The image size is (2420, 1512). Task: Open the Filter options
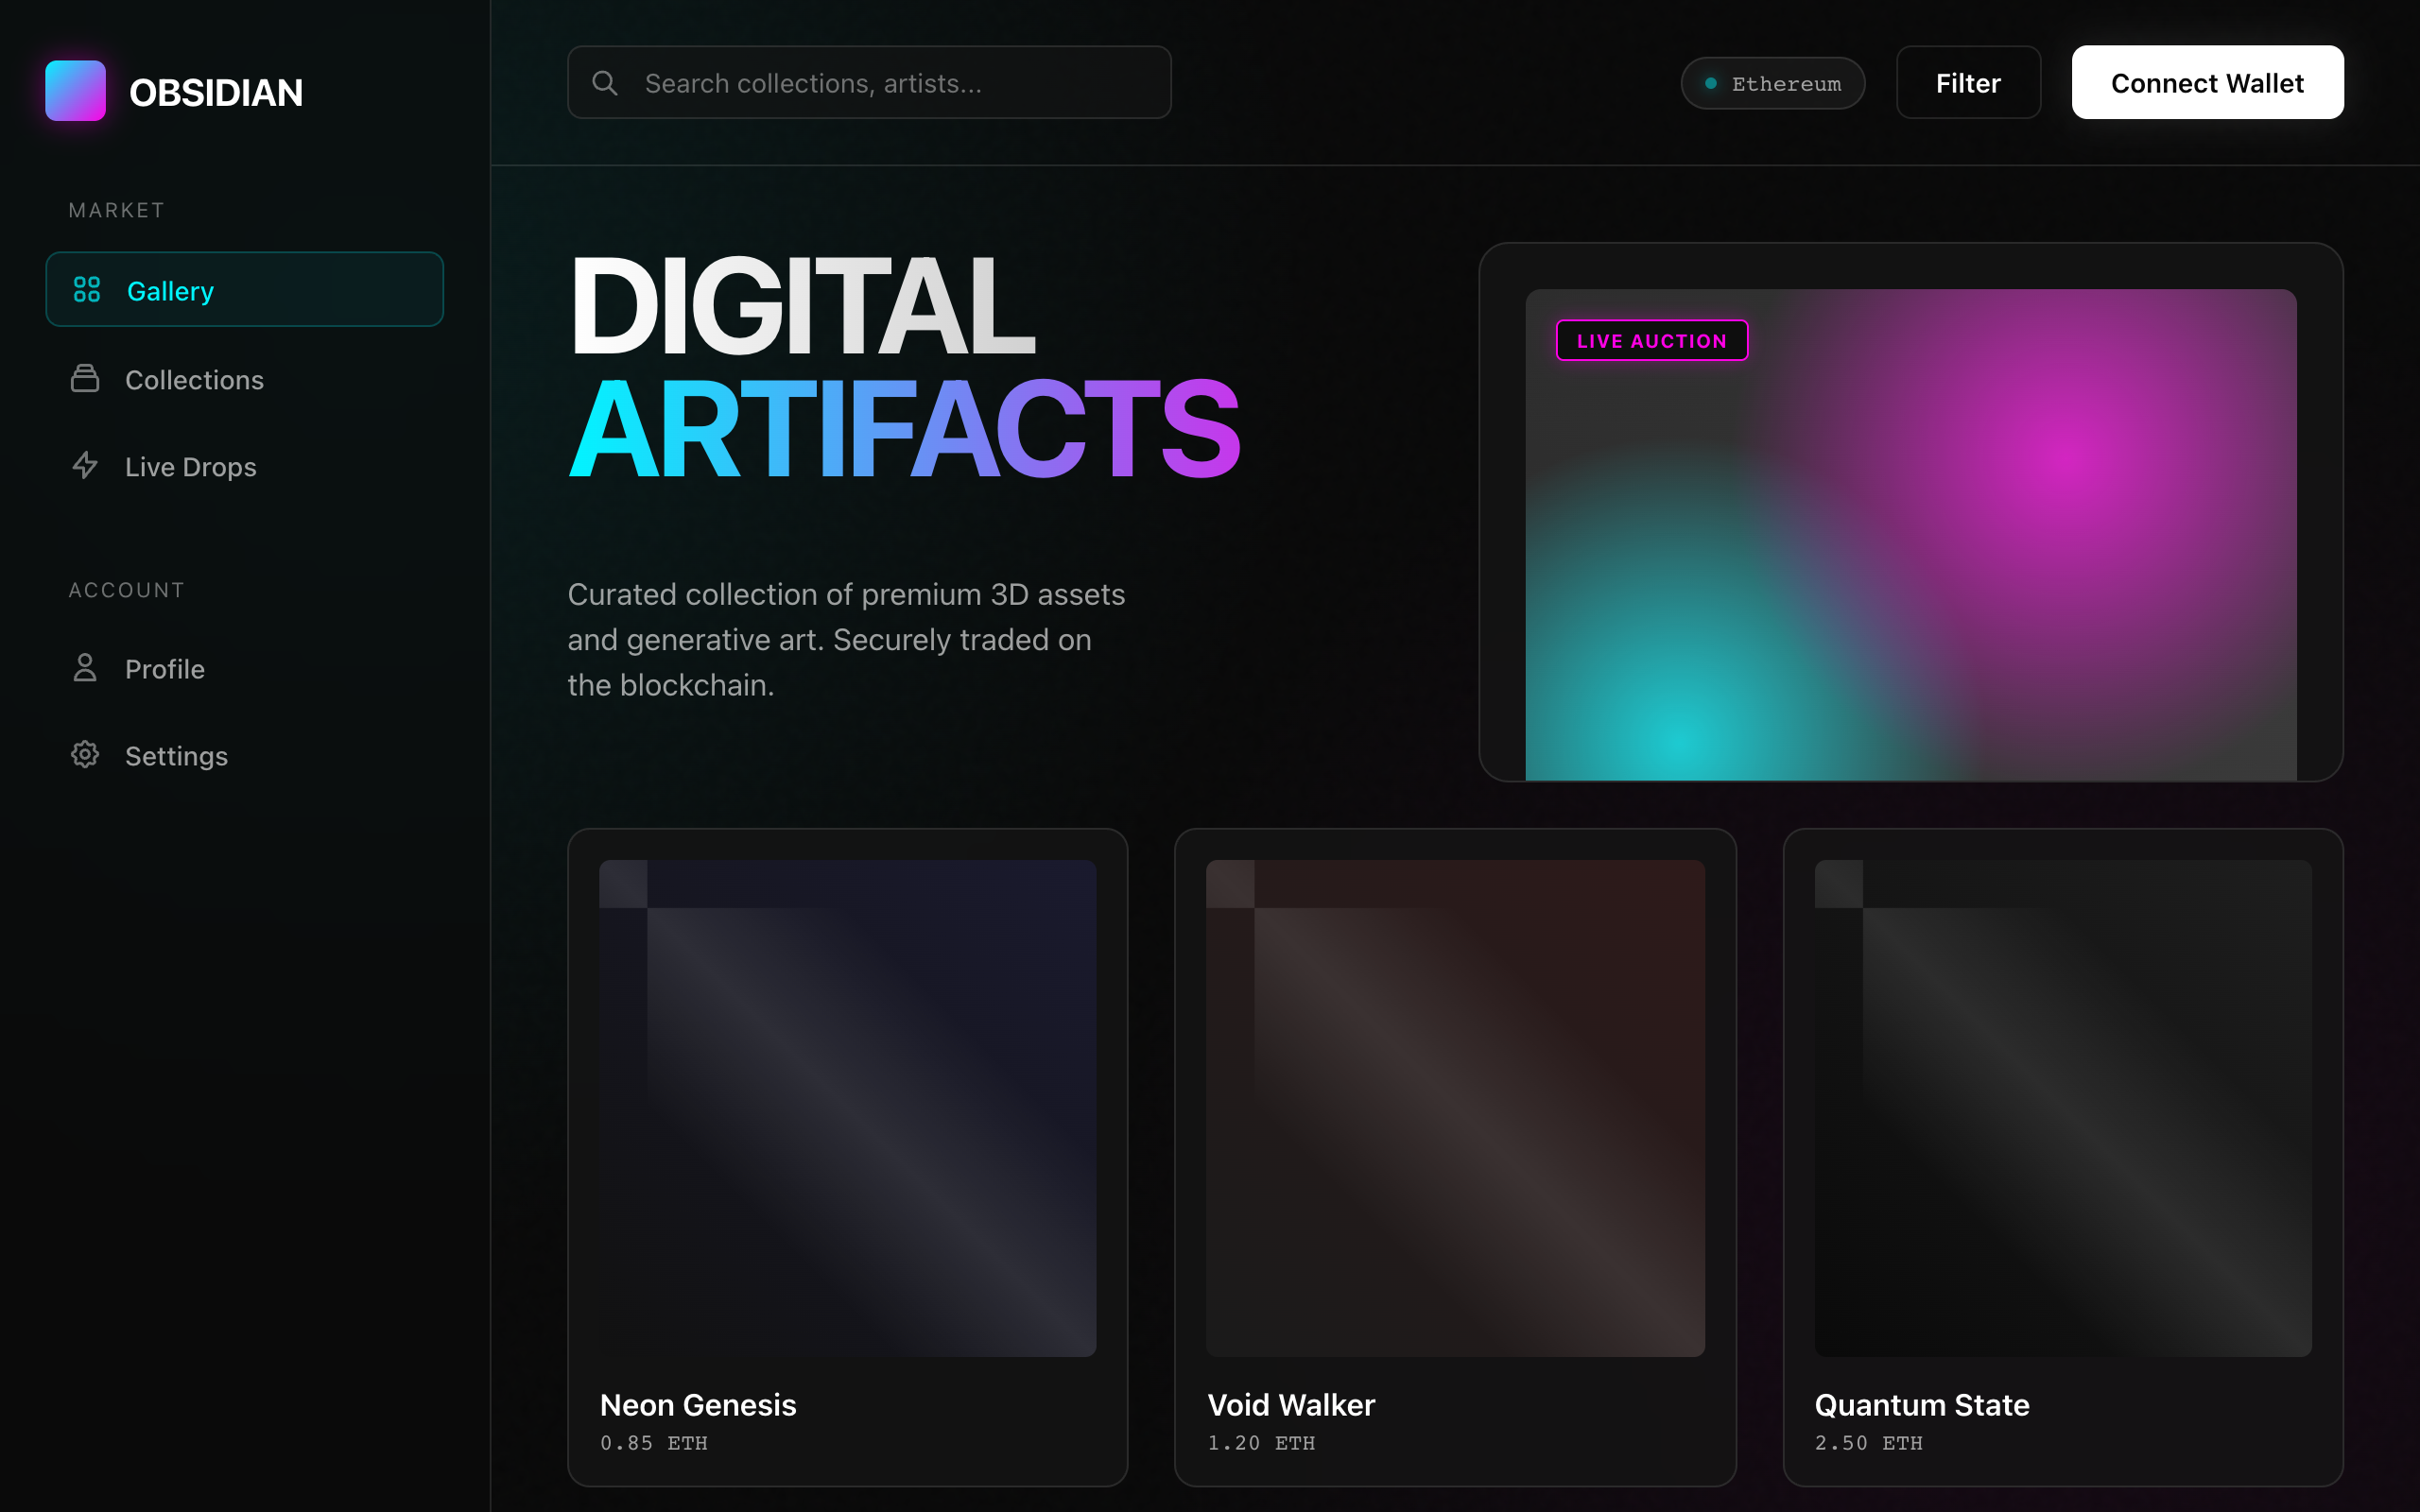pyautogui.click(x=1967, y=82)
